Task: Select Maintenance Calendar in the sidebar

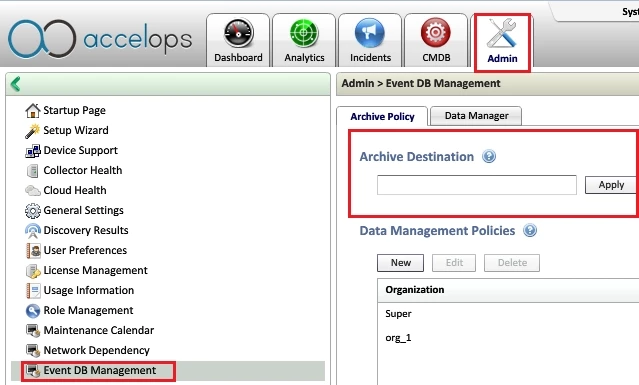Action: pyautogui.click(x=99, y=330)
